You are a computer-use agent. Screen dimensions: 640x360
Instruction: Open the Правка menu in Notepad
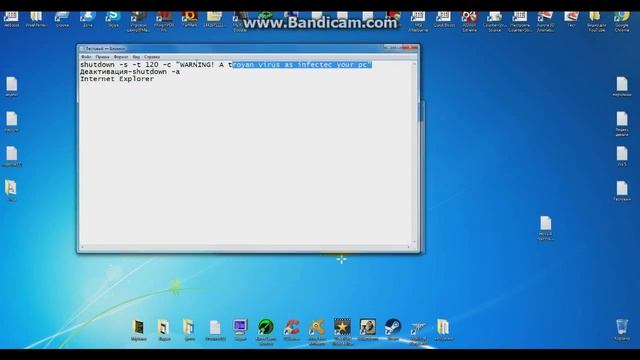point(102,57)
